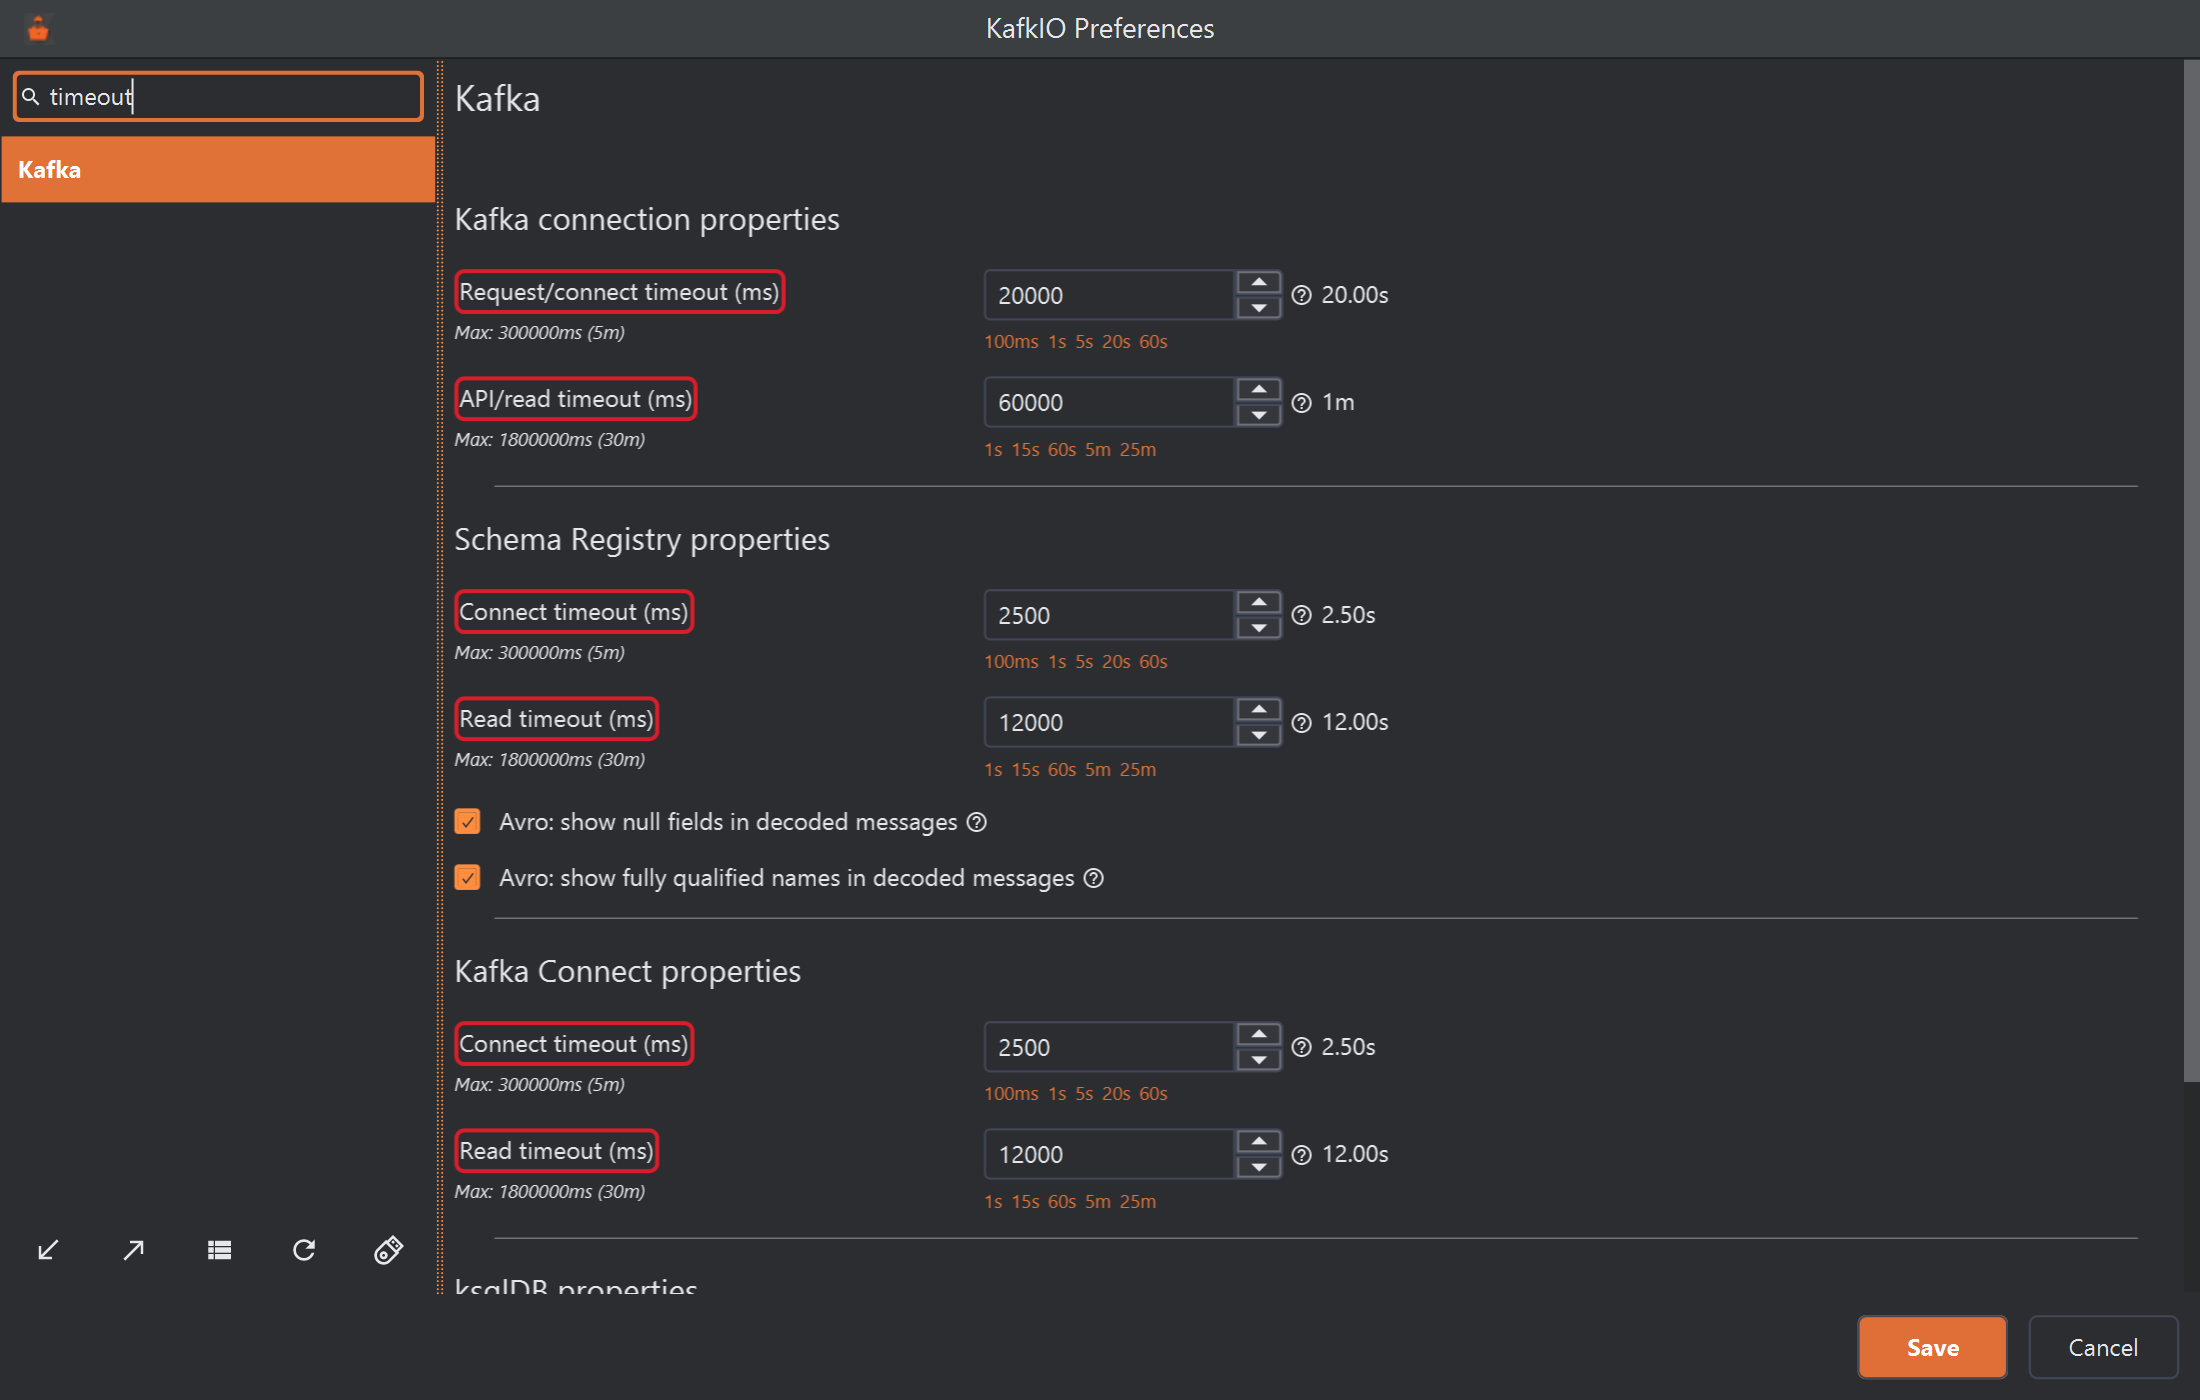Choose 1s preset under Schema Registry Read timeout

pos(993,770)
